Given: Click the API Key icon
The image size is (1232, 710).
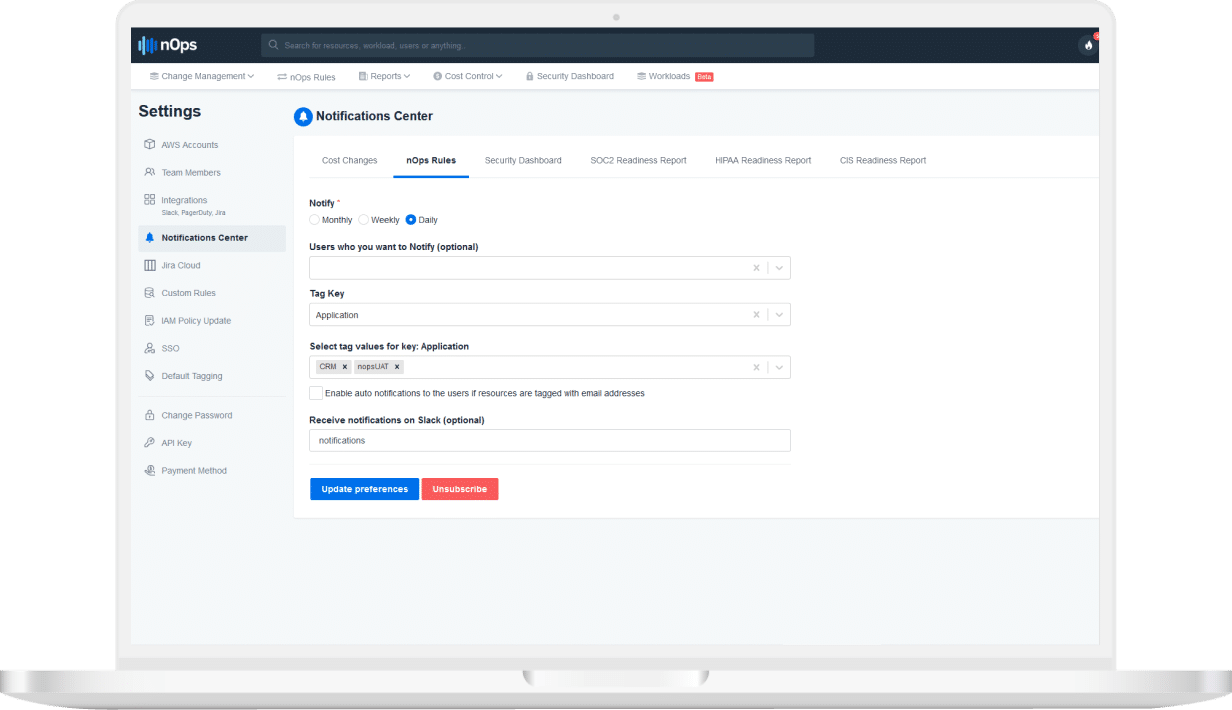Looking at the screenshot, I should pos(149,443).
